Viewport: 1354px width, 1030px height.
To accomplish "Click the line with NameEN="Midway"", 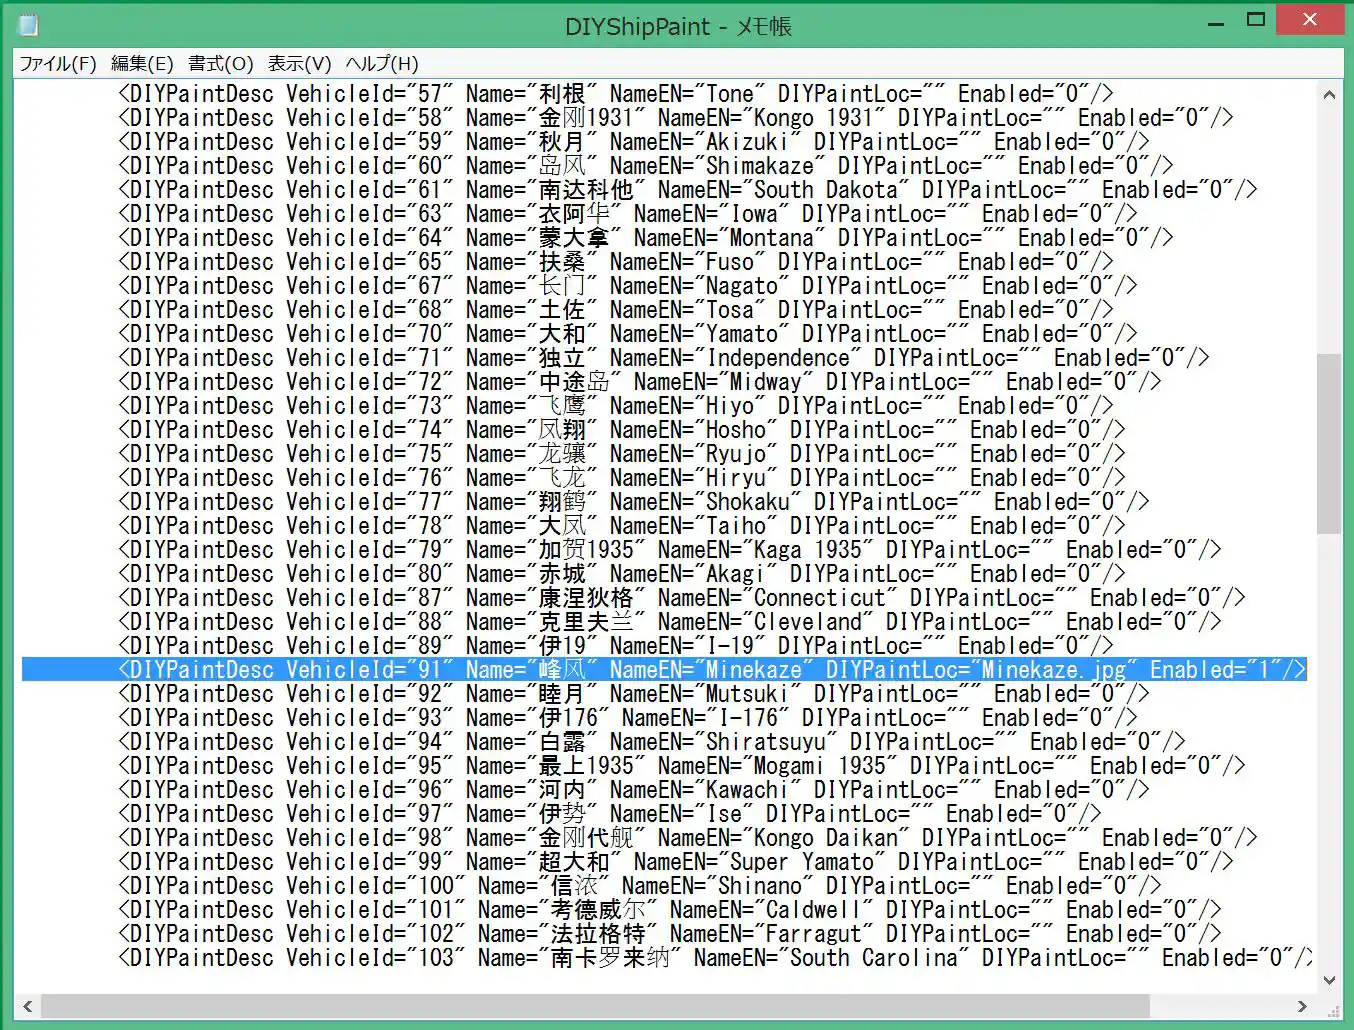I will click(x=639, y=382).
